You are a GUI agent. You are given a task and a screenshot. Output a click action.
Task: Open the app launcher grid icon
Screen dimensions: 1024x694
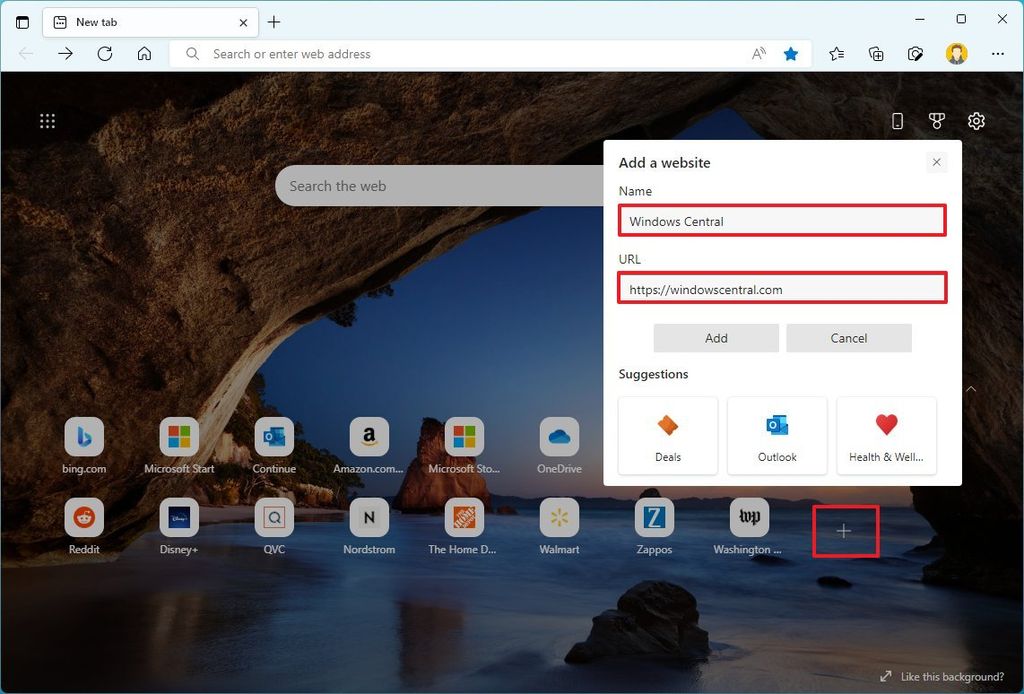click(x=47, y=120)
